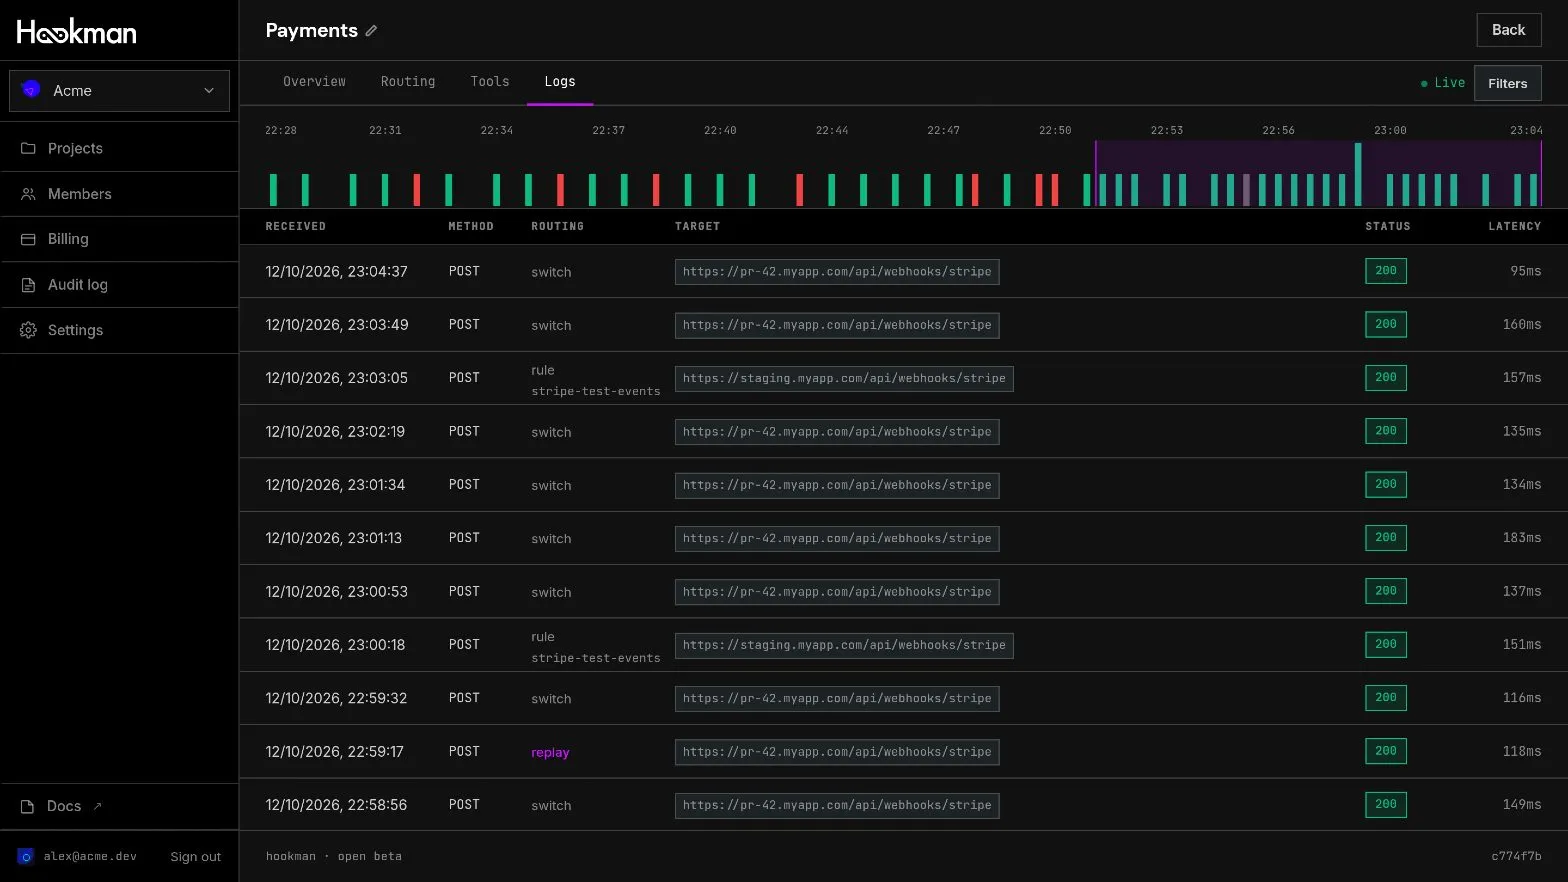Image resolution: width=1568 pixels, height=882 pixels.
Task: Select the Logs tab
Action: 560,82
